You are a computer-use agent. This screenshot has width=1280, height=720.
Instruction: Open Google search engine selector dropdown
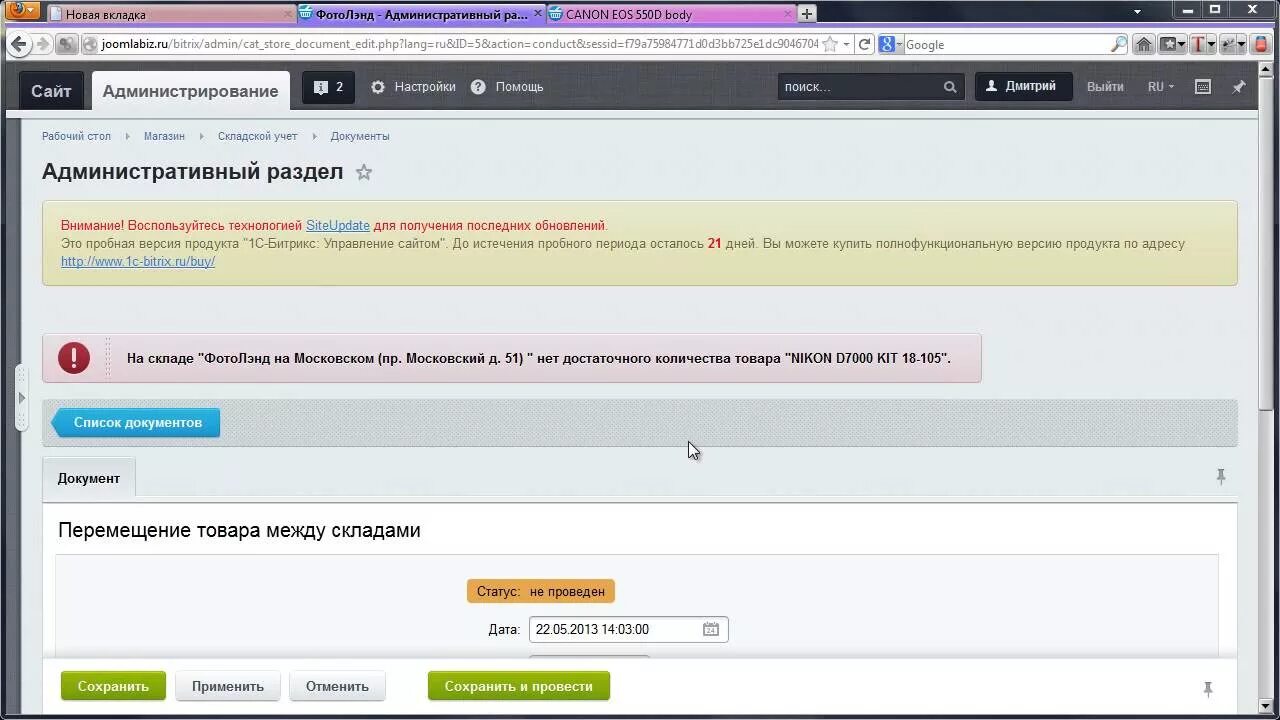point(890,44)
